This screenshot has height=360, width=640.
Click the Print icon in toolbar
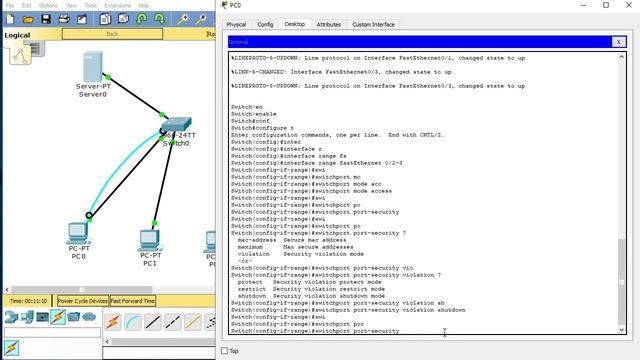click(64, 19)
